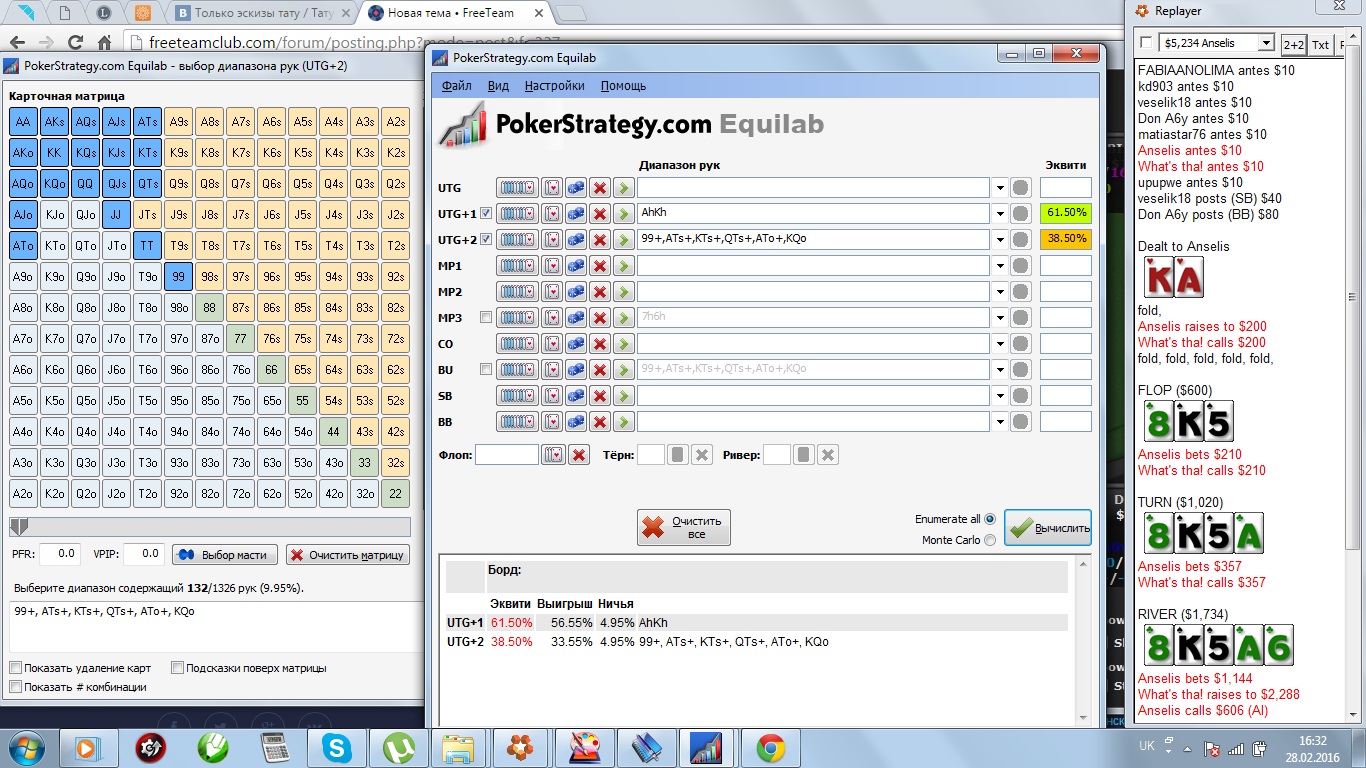Open the Помощь menu
The height and width of the screenshot is (768, 1366).
tap(623, 86)
